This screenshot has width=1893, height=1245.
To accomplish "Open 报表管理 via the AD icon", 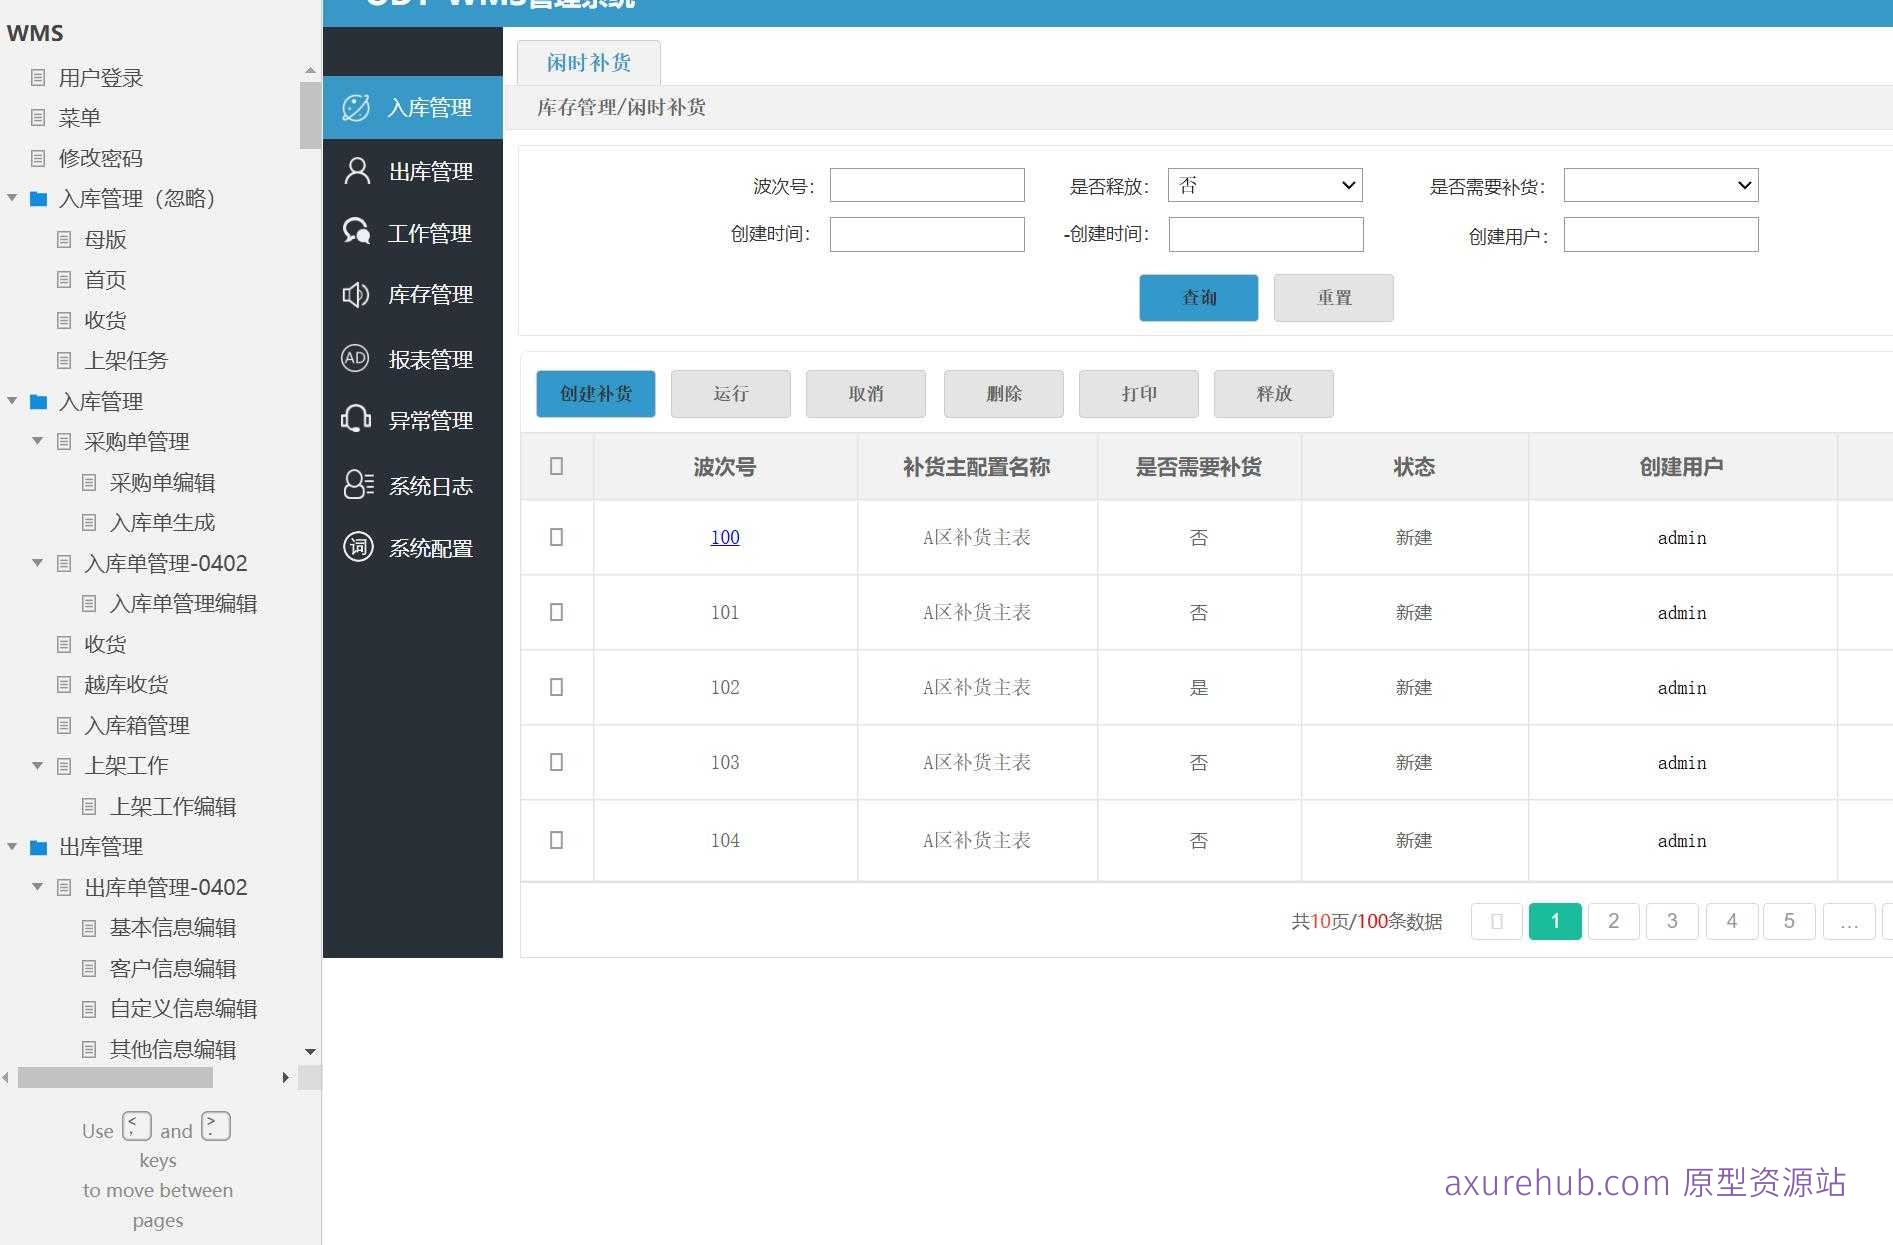I will [413, 358].
